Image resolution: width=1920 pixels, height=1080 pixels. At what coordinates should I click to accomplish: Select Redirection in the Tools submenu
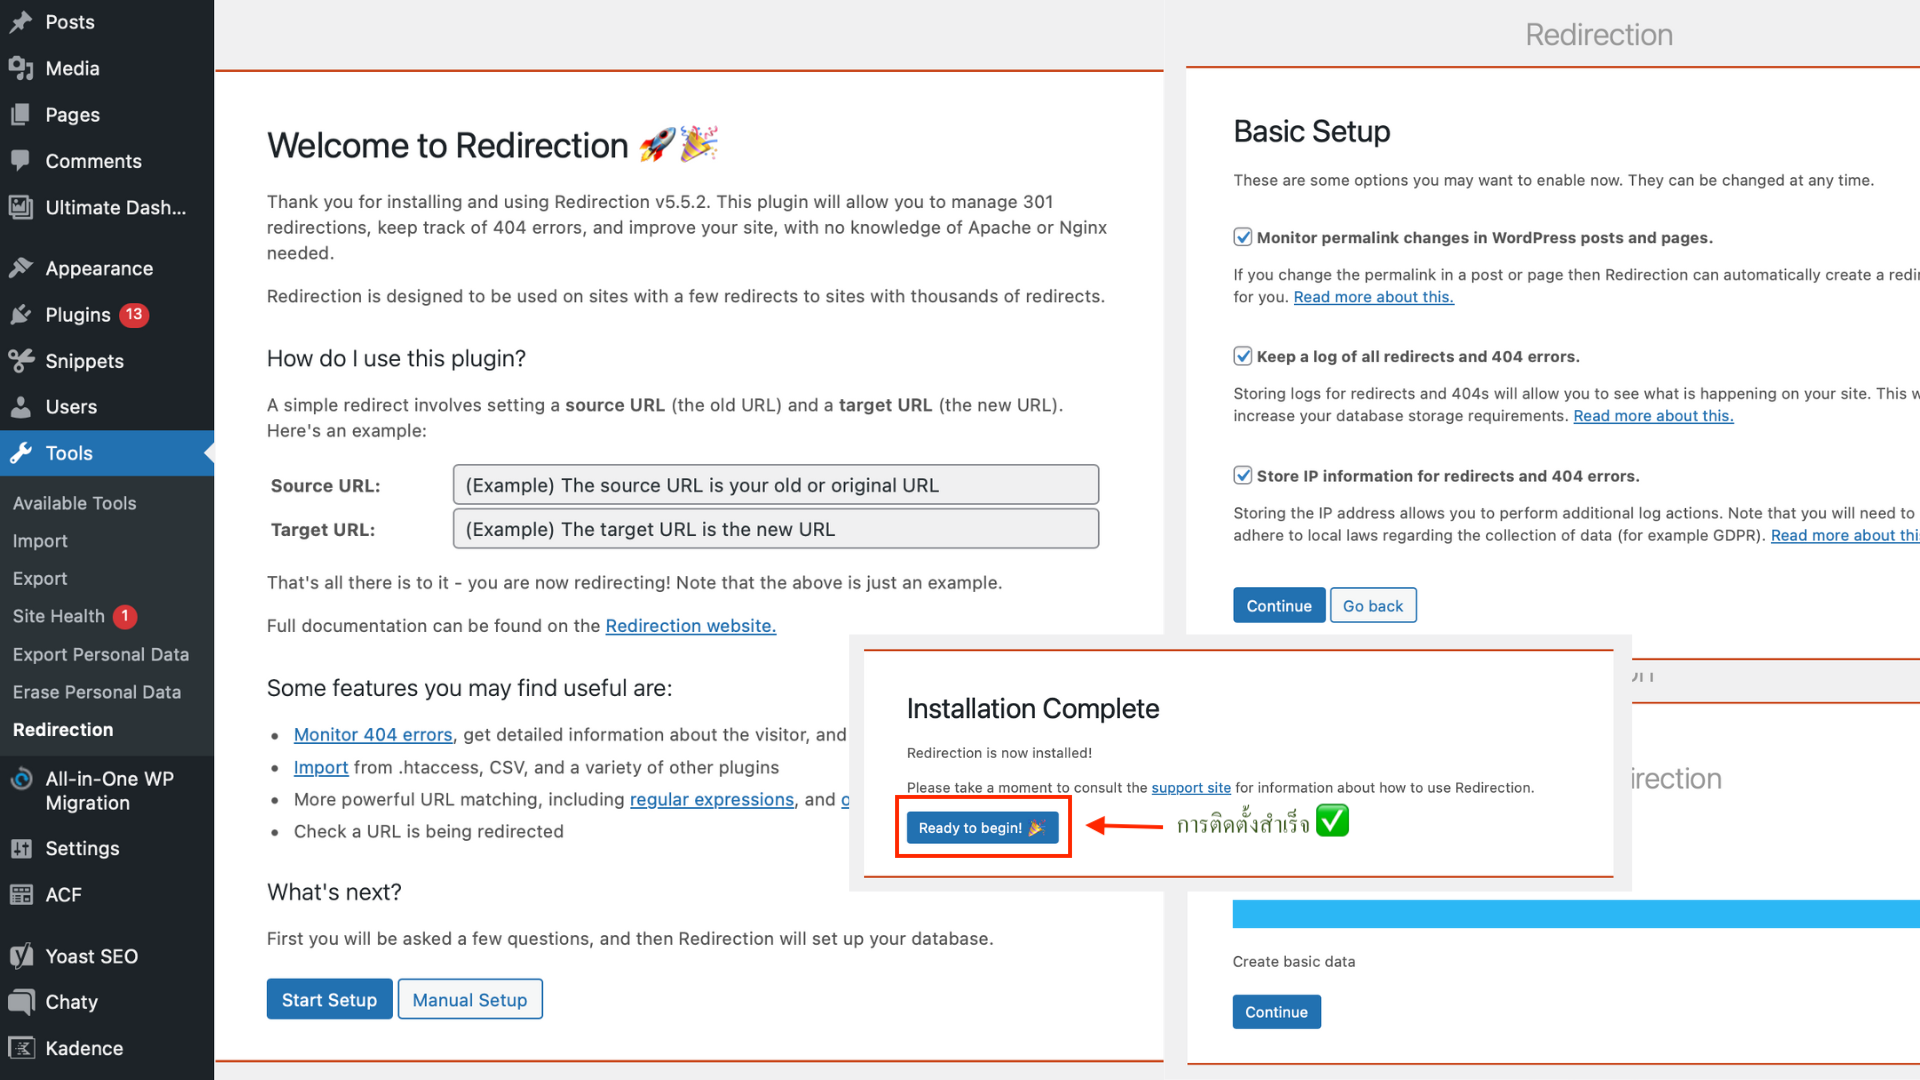(x=63, y=730)
